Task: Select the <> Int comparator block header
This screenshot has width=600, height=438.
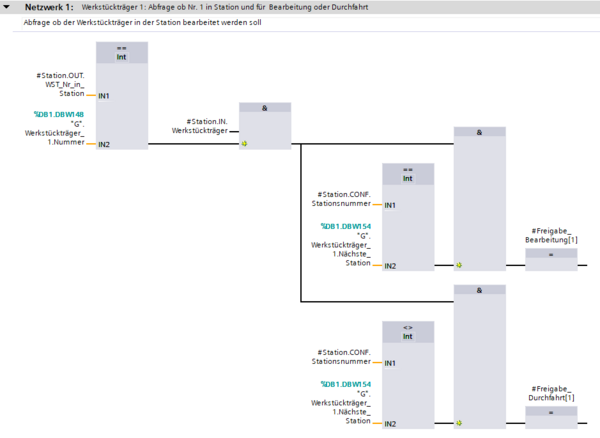Action: (407, 332)
